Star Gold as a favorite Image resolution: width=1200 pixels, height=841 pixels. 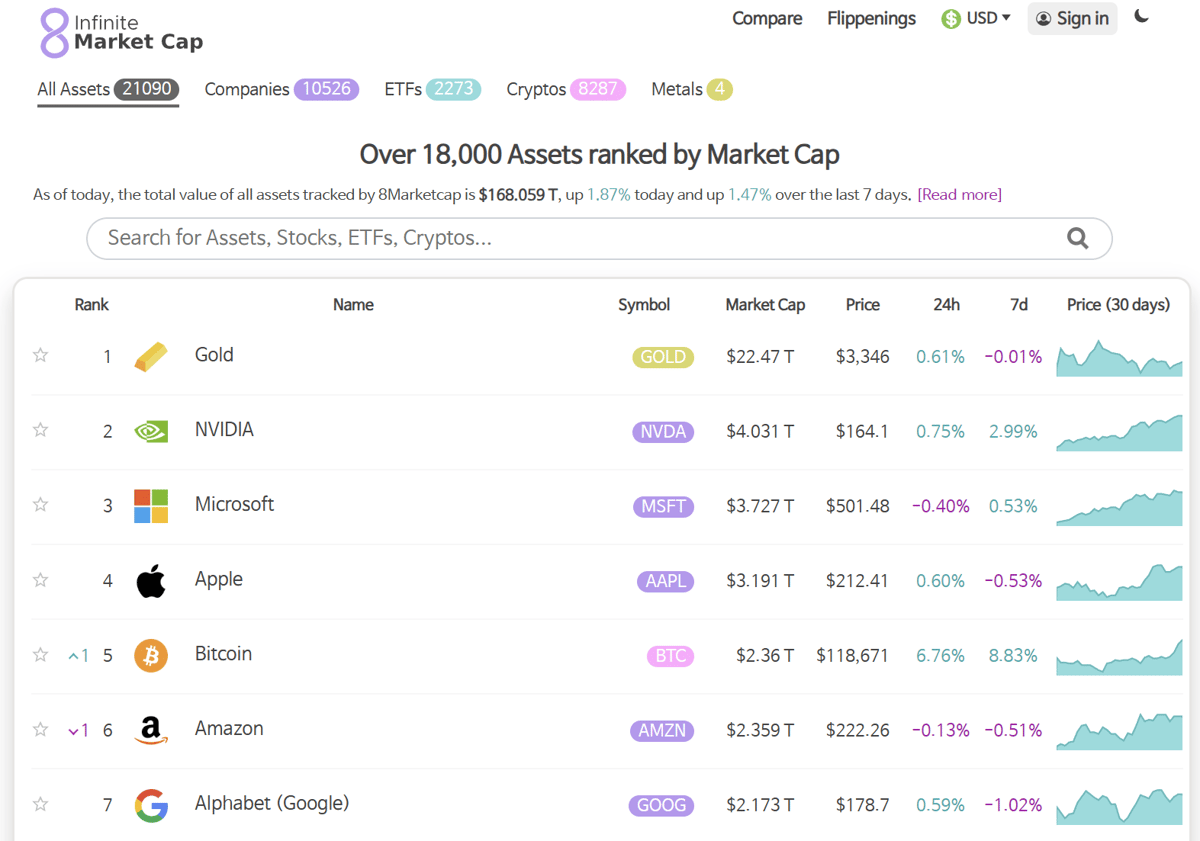tap(41, 355)
